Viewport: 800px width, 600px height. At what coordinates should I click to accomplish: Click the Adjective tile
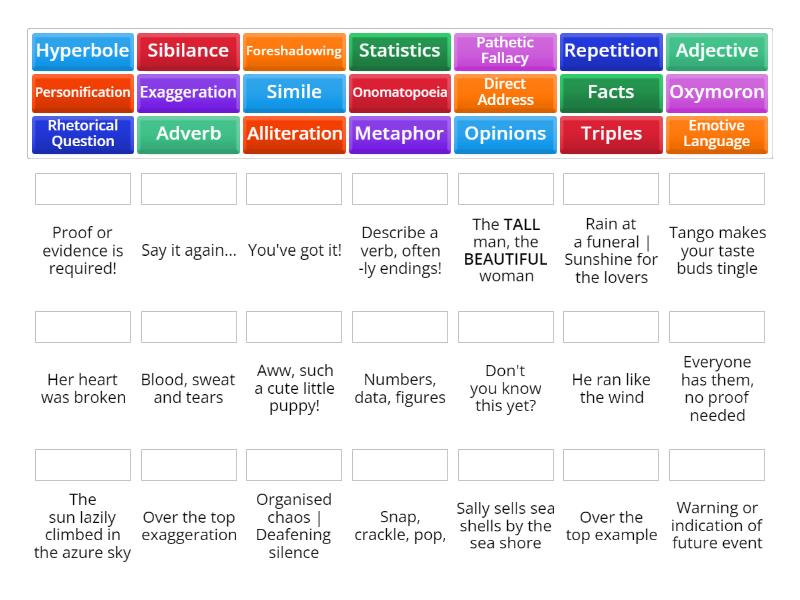click(717, 51)
